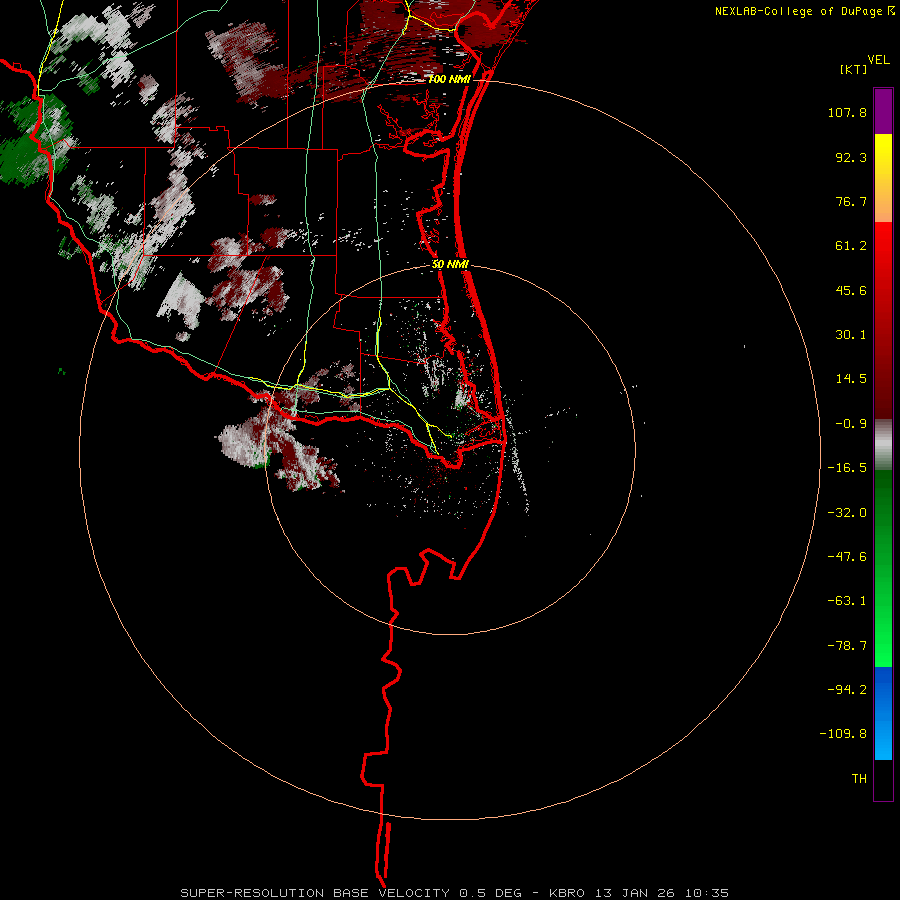Image resolution: width=900 pixels, height=900 pixels.
Task: Click the 13 JAN 26 date text
Action: [635, 893]
